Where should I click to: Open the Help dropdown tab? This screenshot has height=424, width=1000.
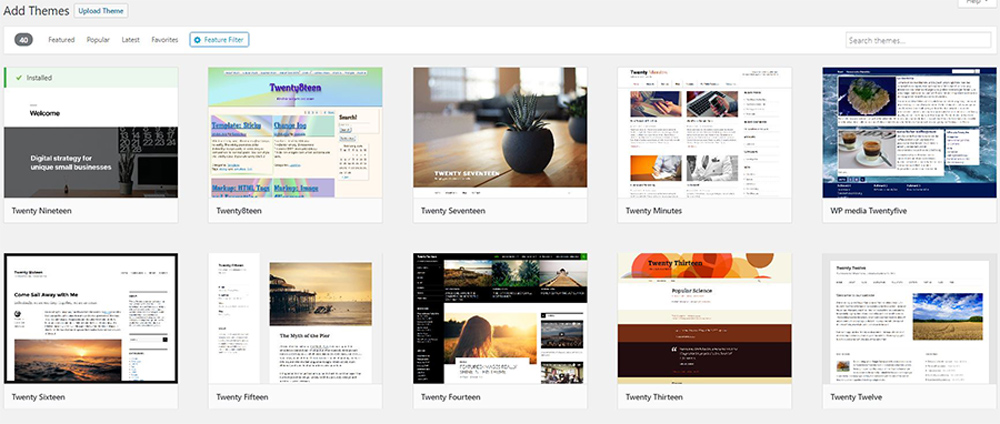(x=976, y=3)
